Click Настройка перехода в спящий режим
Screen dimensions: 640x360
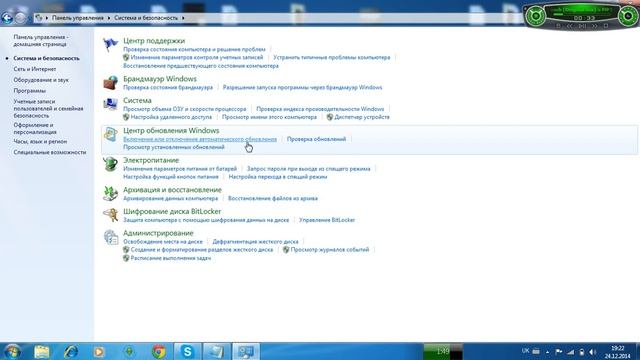coord(278,177)
